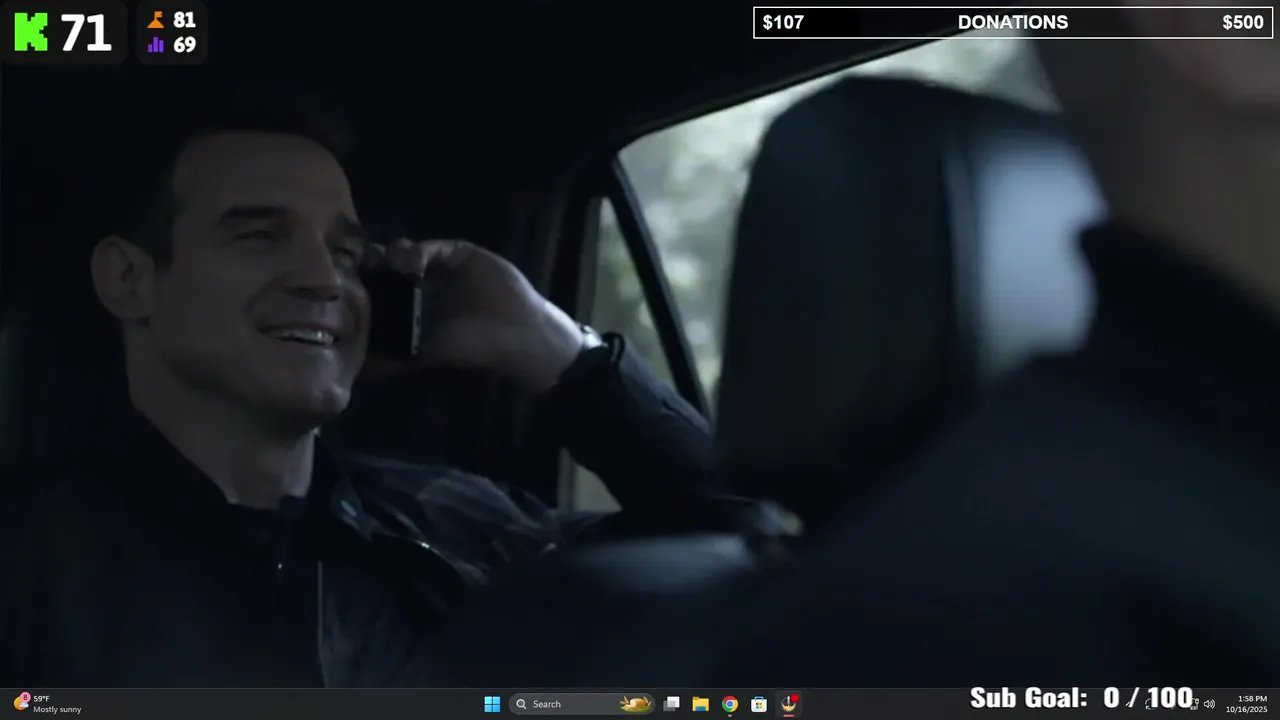This screenshot has height=720, width=1280.
Task: Open Google Chrome from the taskbar
Action: [x=730, y=704]
